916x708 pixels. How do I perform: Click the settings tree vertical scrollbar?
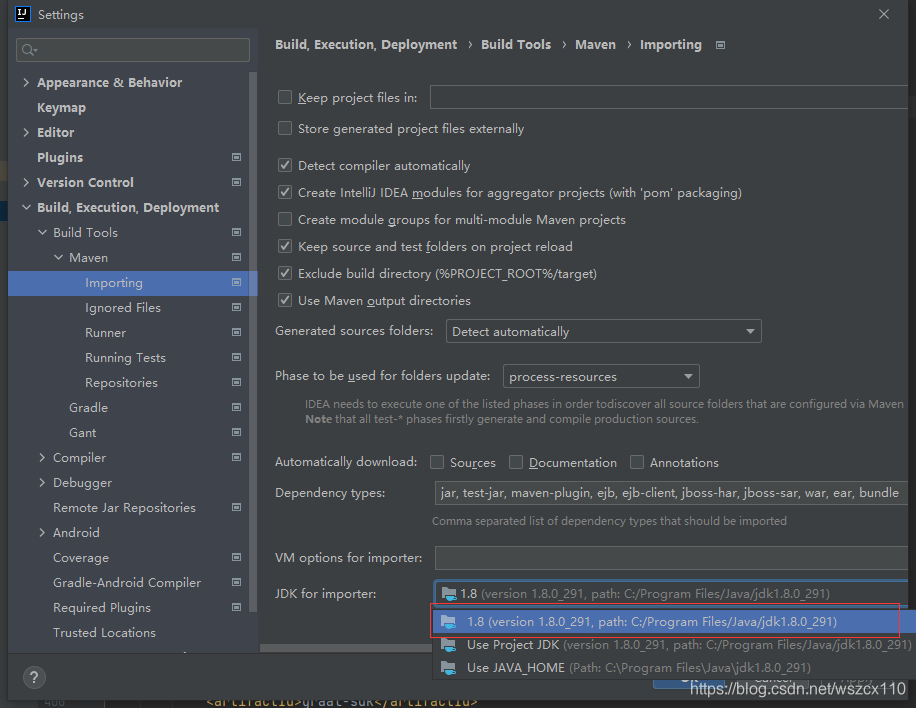(253, 342)
